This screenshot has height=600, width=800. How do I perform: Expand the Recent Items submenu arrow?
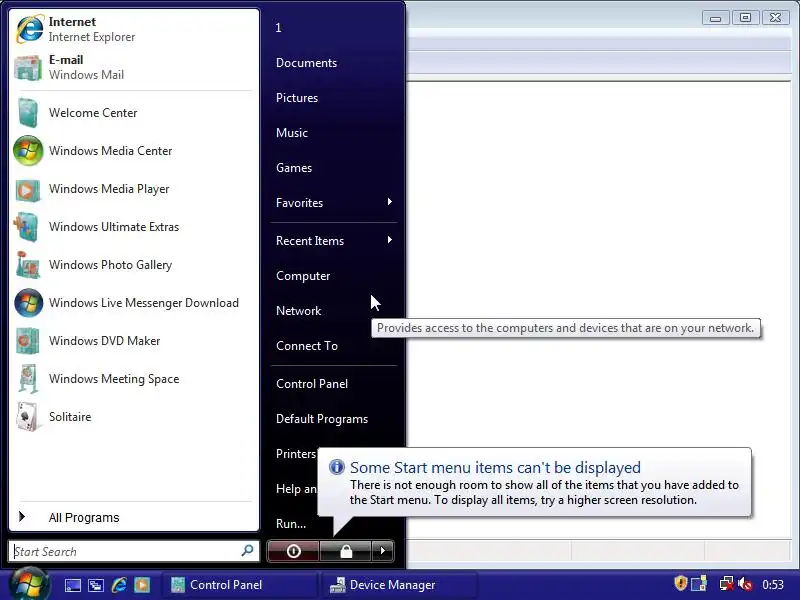click(x=389, y=240)
